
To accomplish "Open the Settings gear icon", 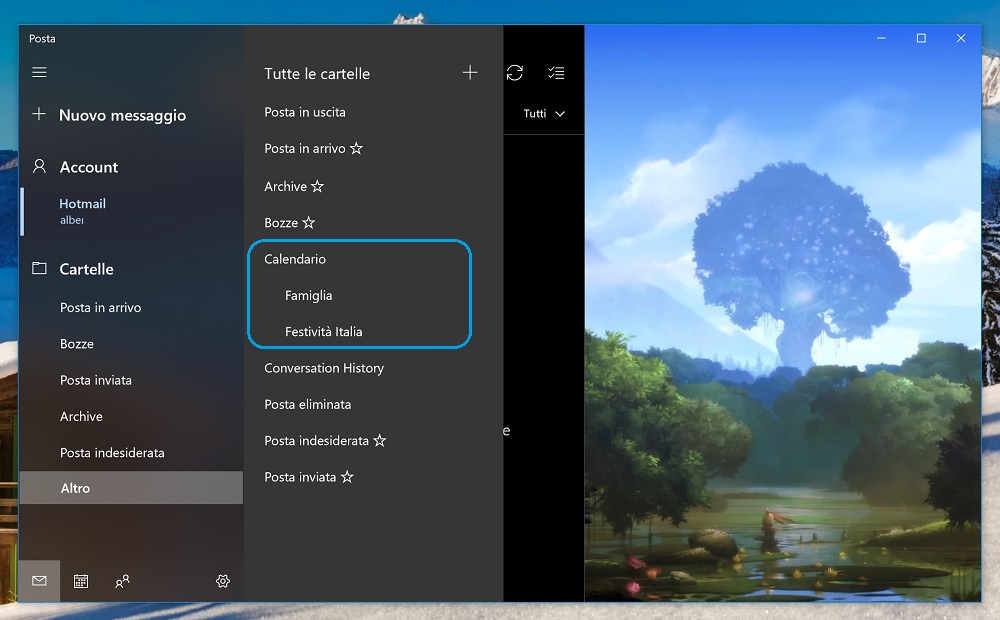I will click(223, 580).
